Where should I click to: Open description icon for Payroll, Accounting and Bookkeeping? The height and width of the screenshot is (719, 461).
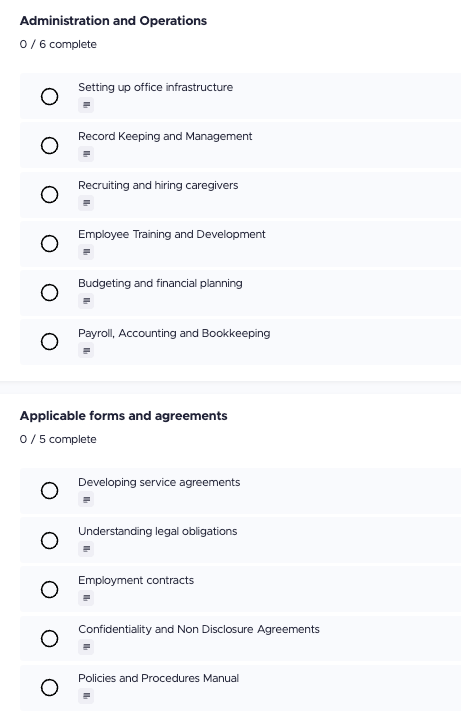coord(86,351)
